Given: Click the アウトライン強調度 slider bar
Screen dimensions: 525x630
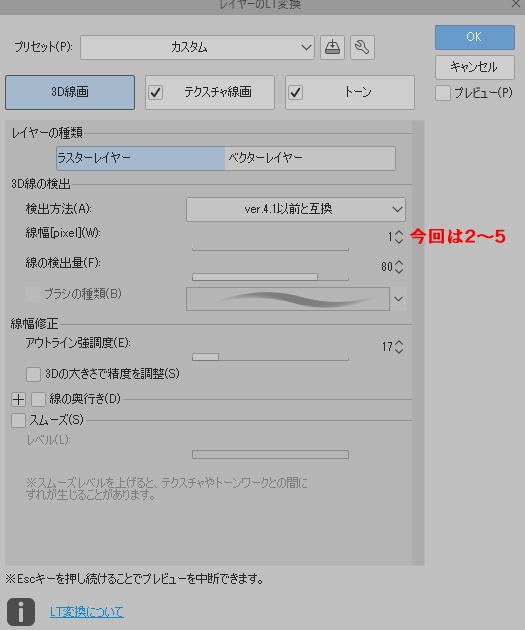Looking at the screenshot, I should pyautogui.click(x=270, y=357).
